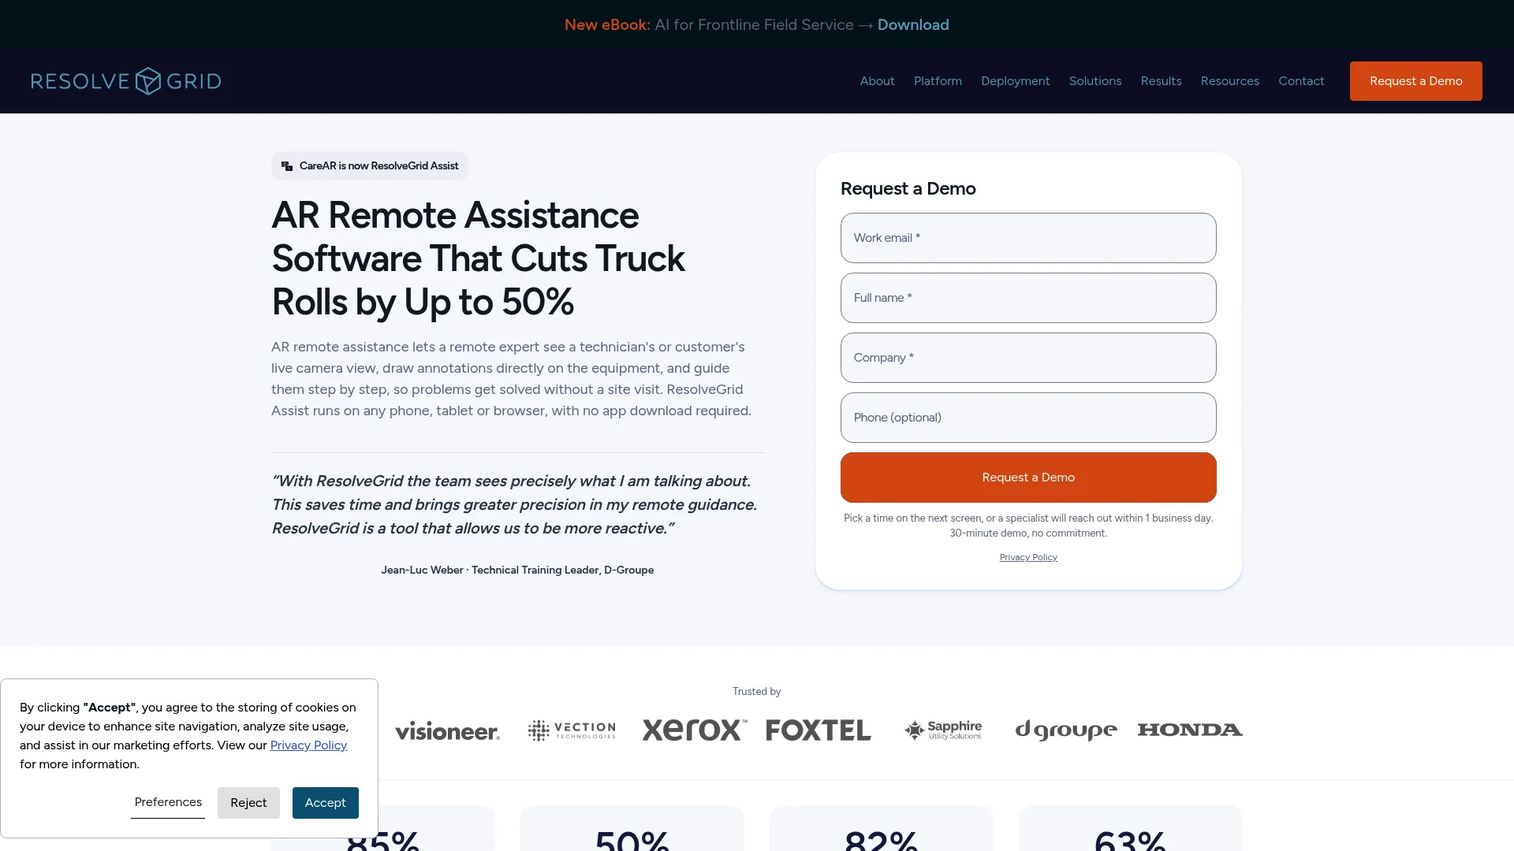Open the About menu item
This screenshot has width=1514, height=851.
coord(877,81)
